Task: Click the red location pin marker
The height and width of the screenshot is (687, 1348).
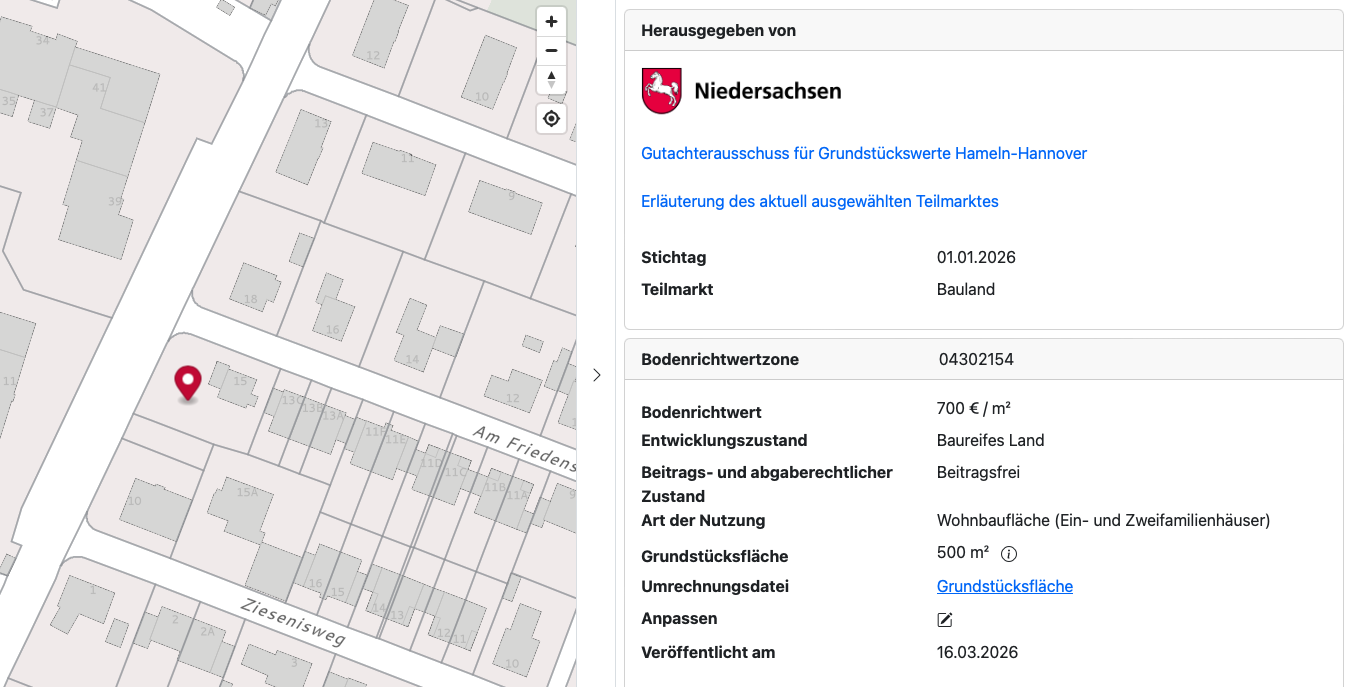Action: pos(188,383)
